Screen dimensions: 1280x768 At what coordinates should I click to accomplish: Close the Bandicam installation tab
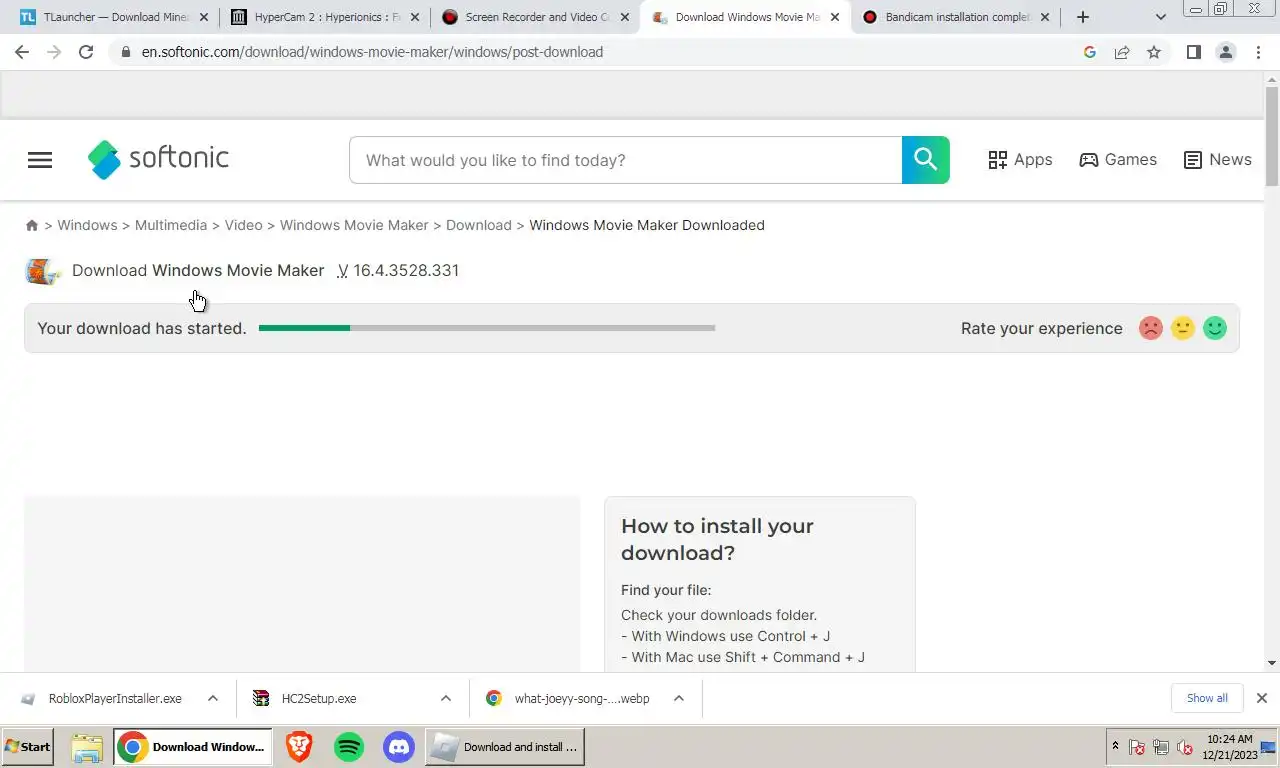(x=1045, y=17)
